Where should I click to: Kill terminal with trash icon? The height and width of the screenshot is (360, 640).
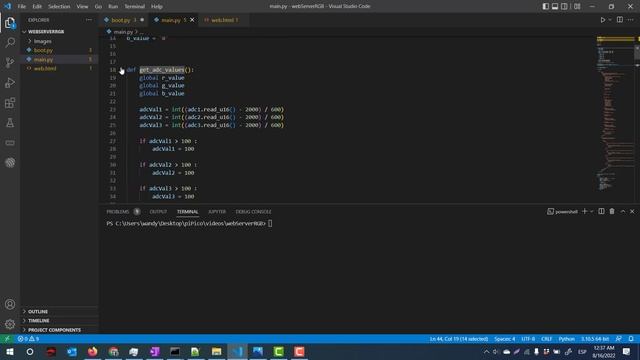pyautogui.click(x=612, y=211)
